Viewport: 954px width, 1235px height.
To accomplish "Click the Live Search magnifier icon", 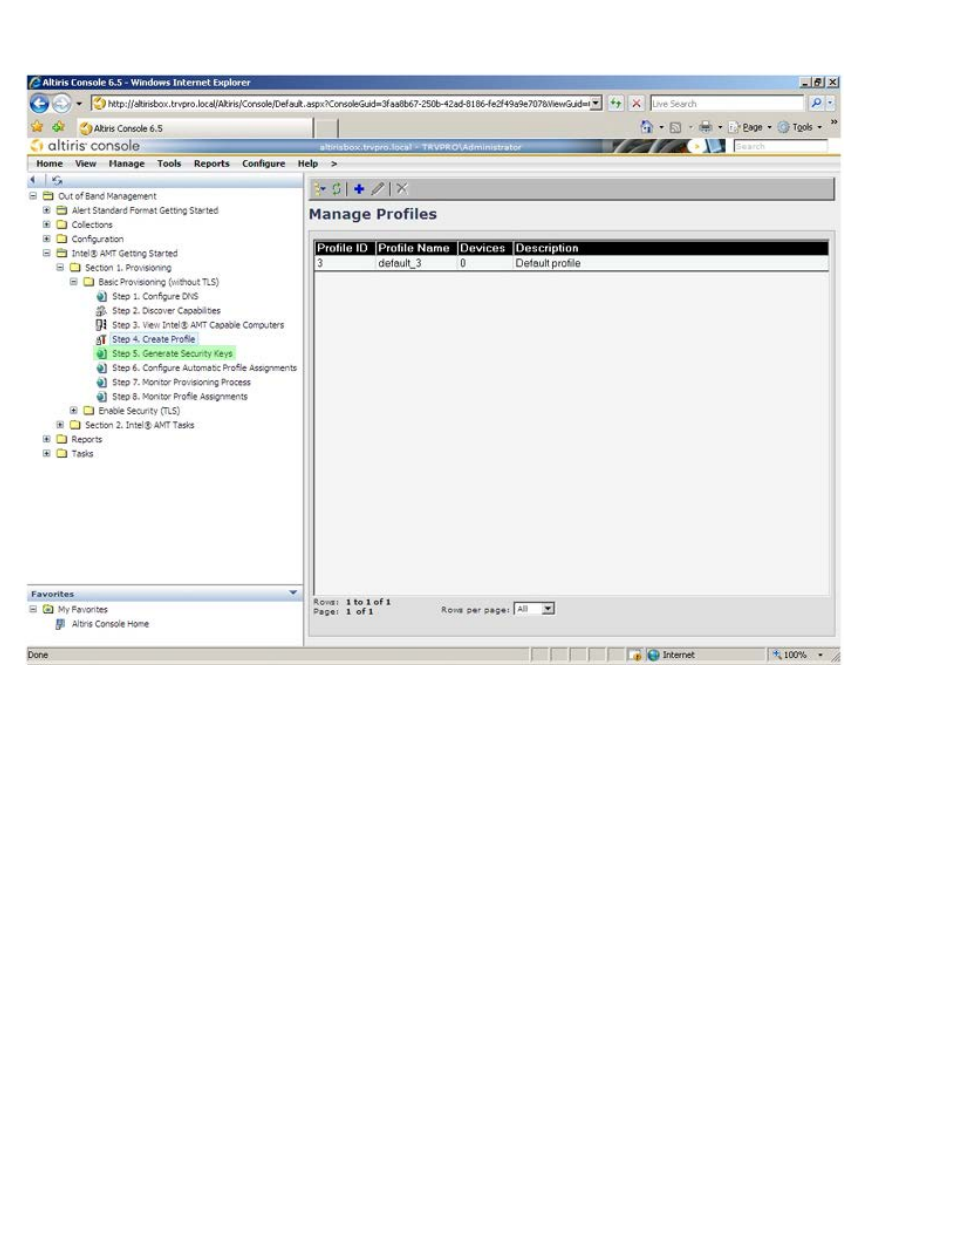I will [x=816, y=103].
